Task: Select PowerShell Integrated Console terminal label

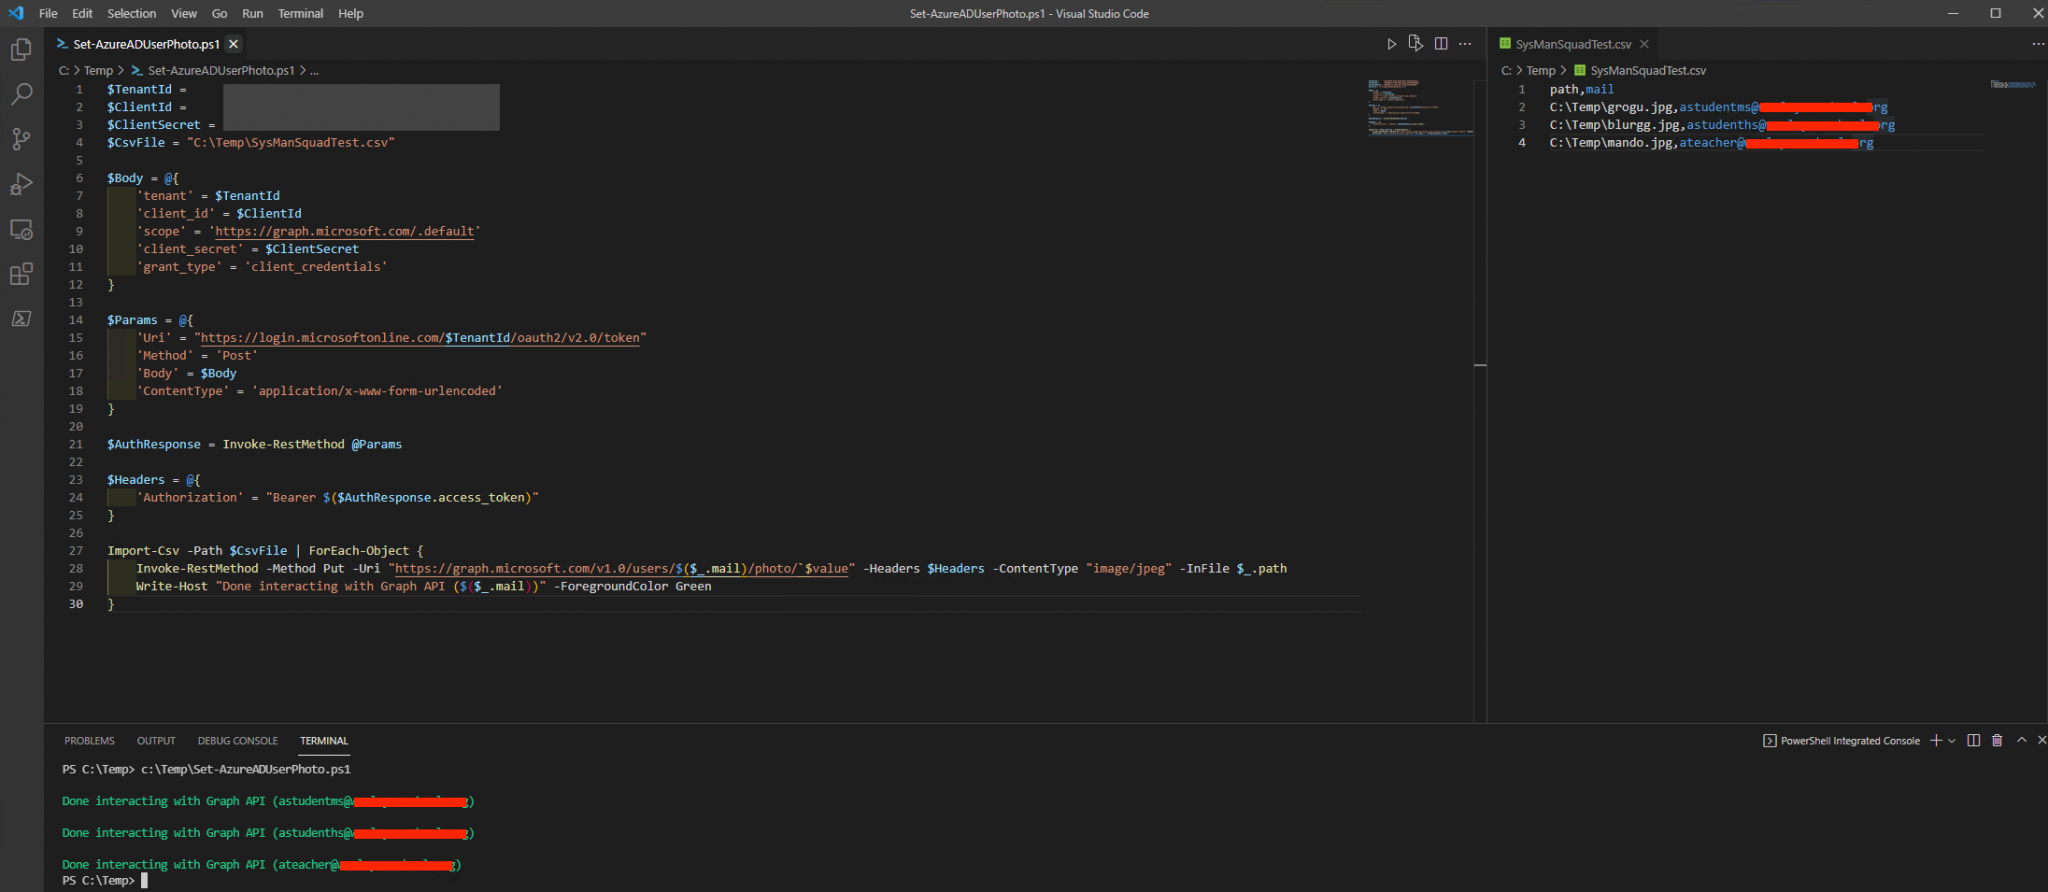Action: point(1841,741)
